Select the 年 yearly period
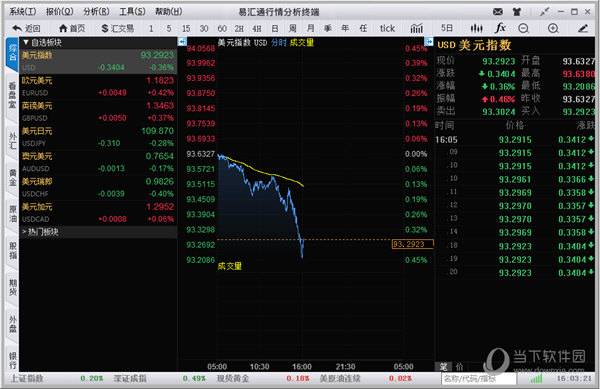The width and height of the screenshot is (600, 389). (345, 28)
